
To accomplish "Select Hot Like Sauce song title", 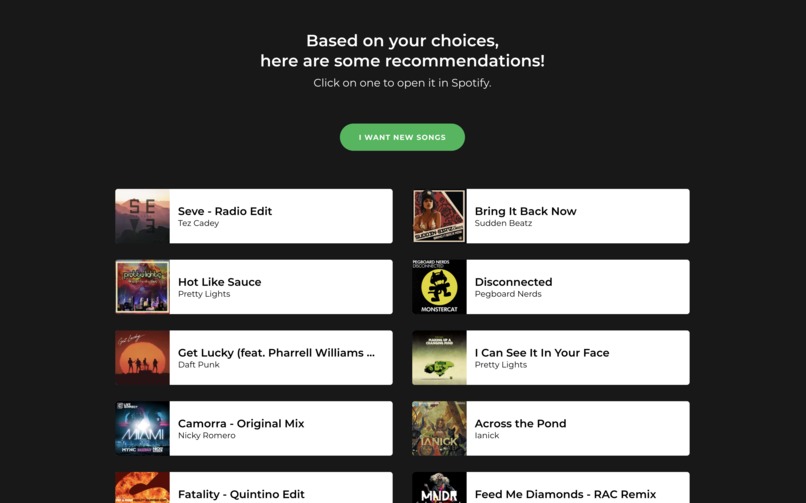I will coord(219,282).
